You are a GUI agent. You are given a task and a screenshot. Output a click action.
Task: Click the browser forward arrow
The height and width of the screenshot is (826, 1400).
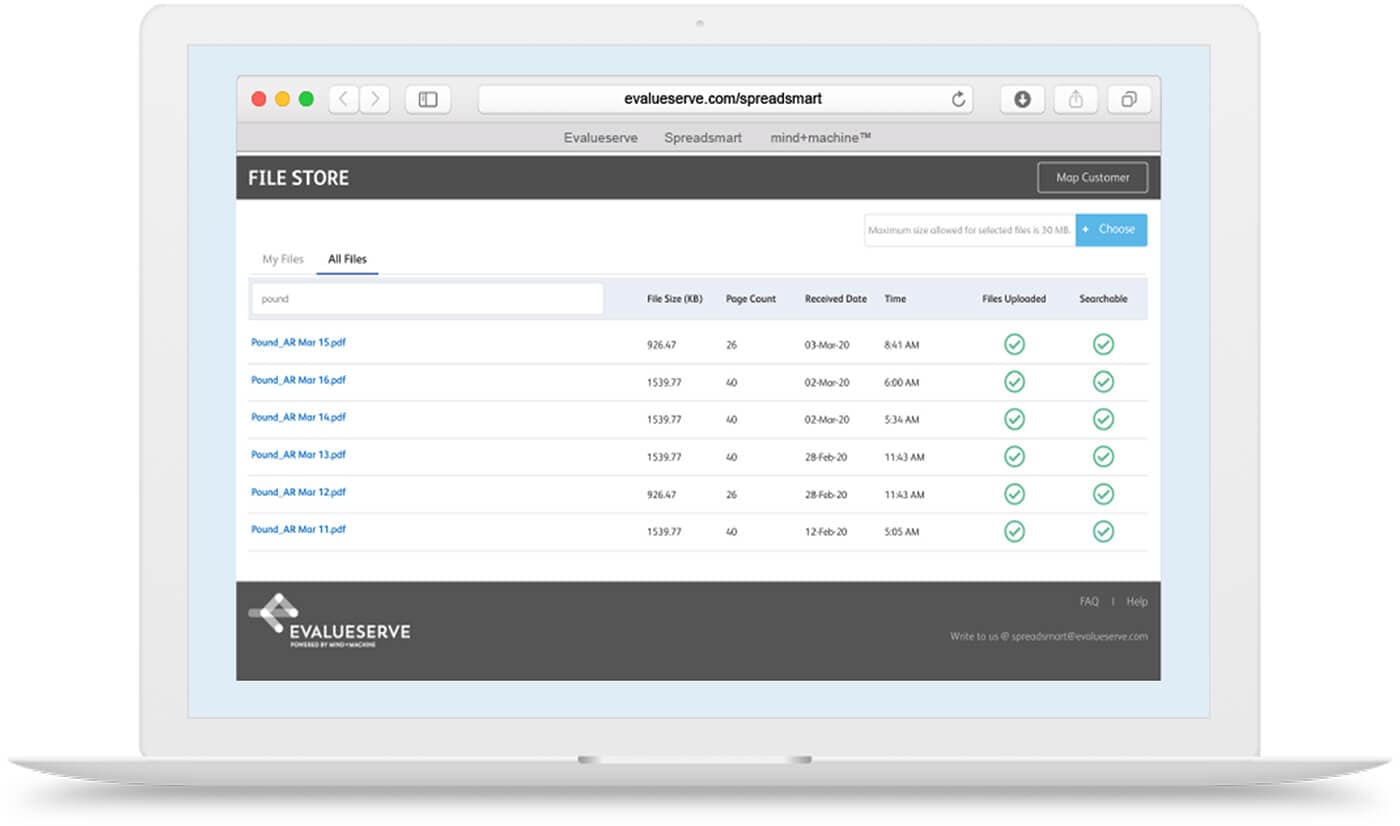(374, 99)
